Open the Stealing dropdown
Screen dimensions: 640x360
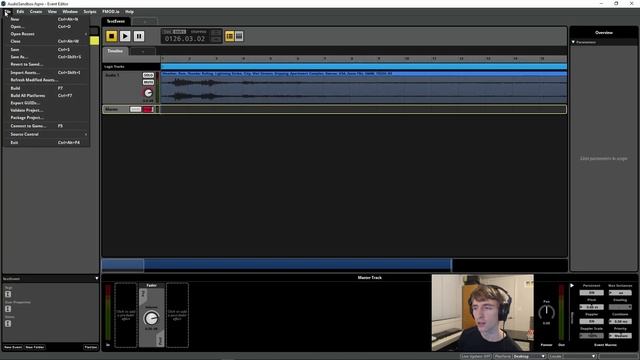(x=620, y=307)
